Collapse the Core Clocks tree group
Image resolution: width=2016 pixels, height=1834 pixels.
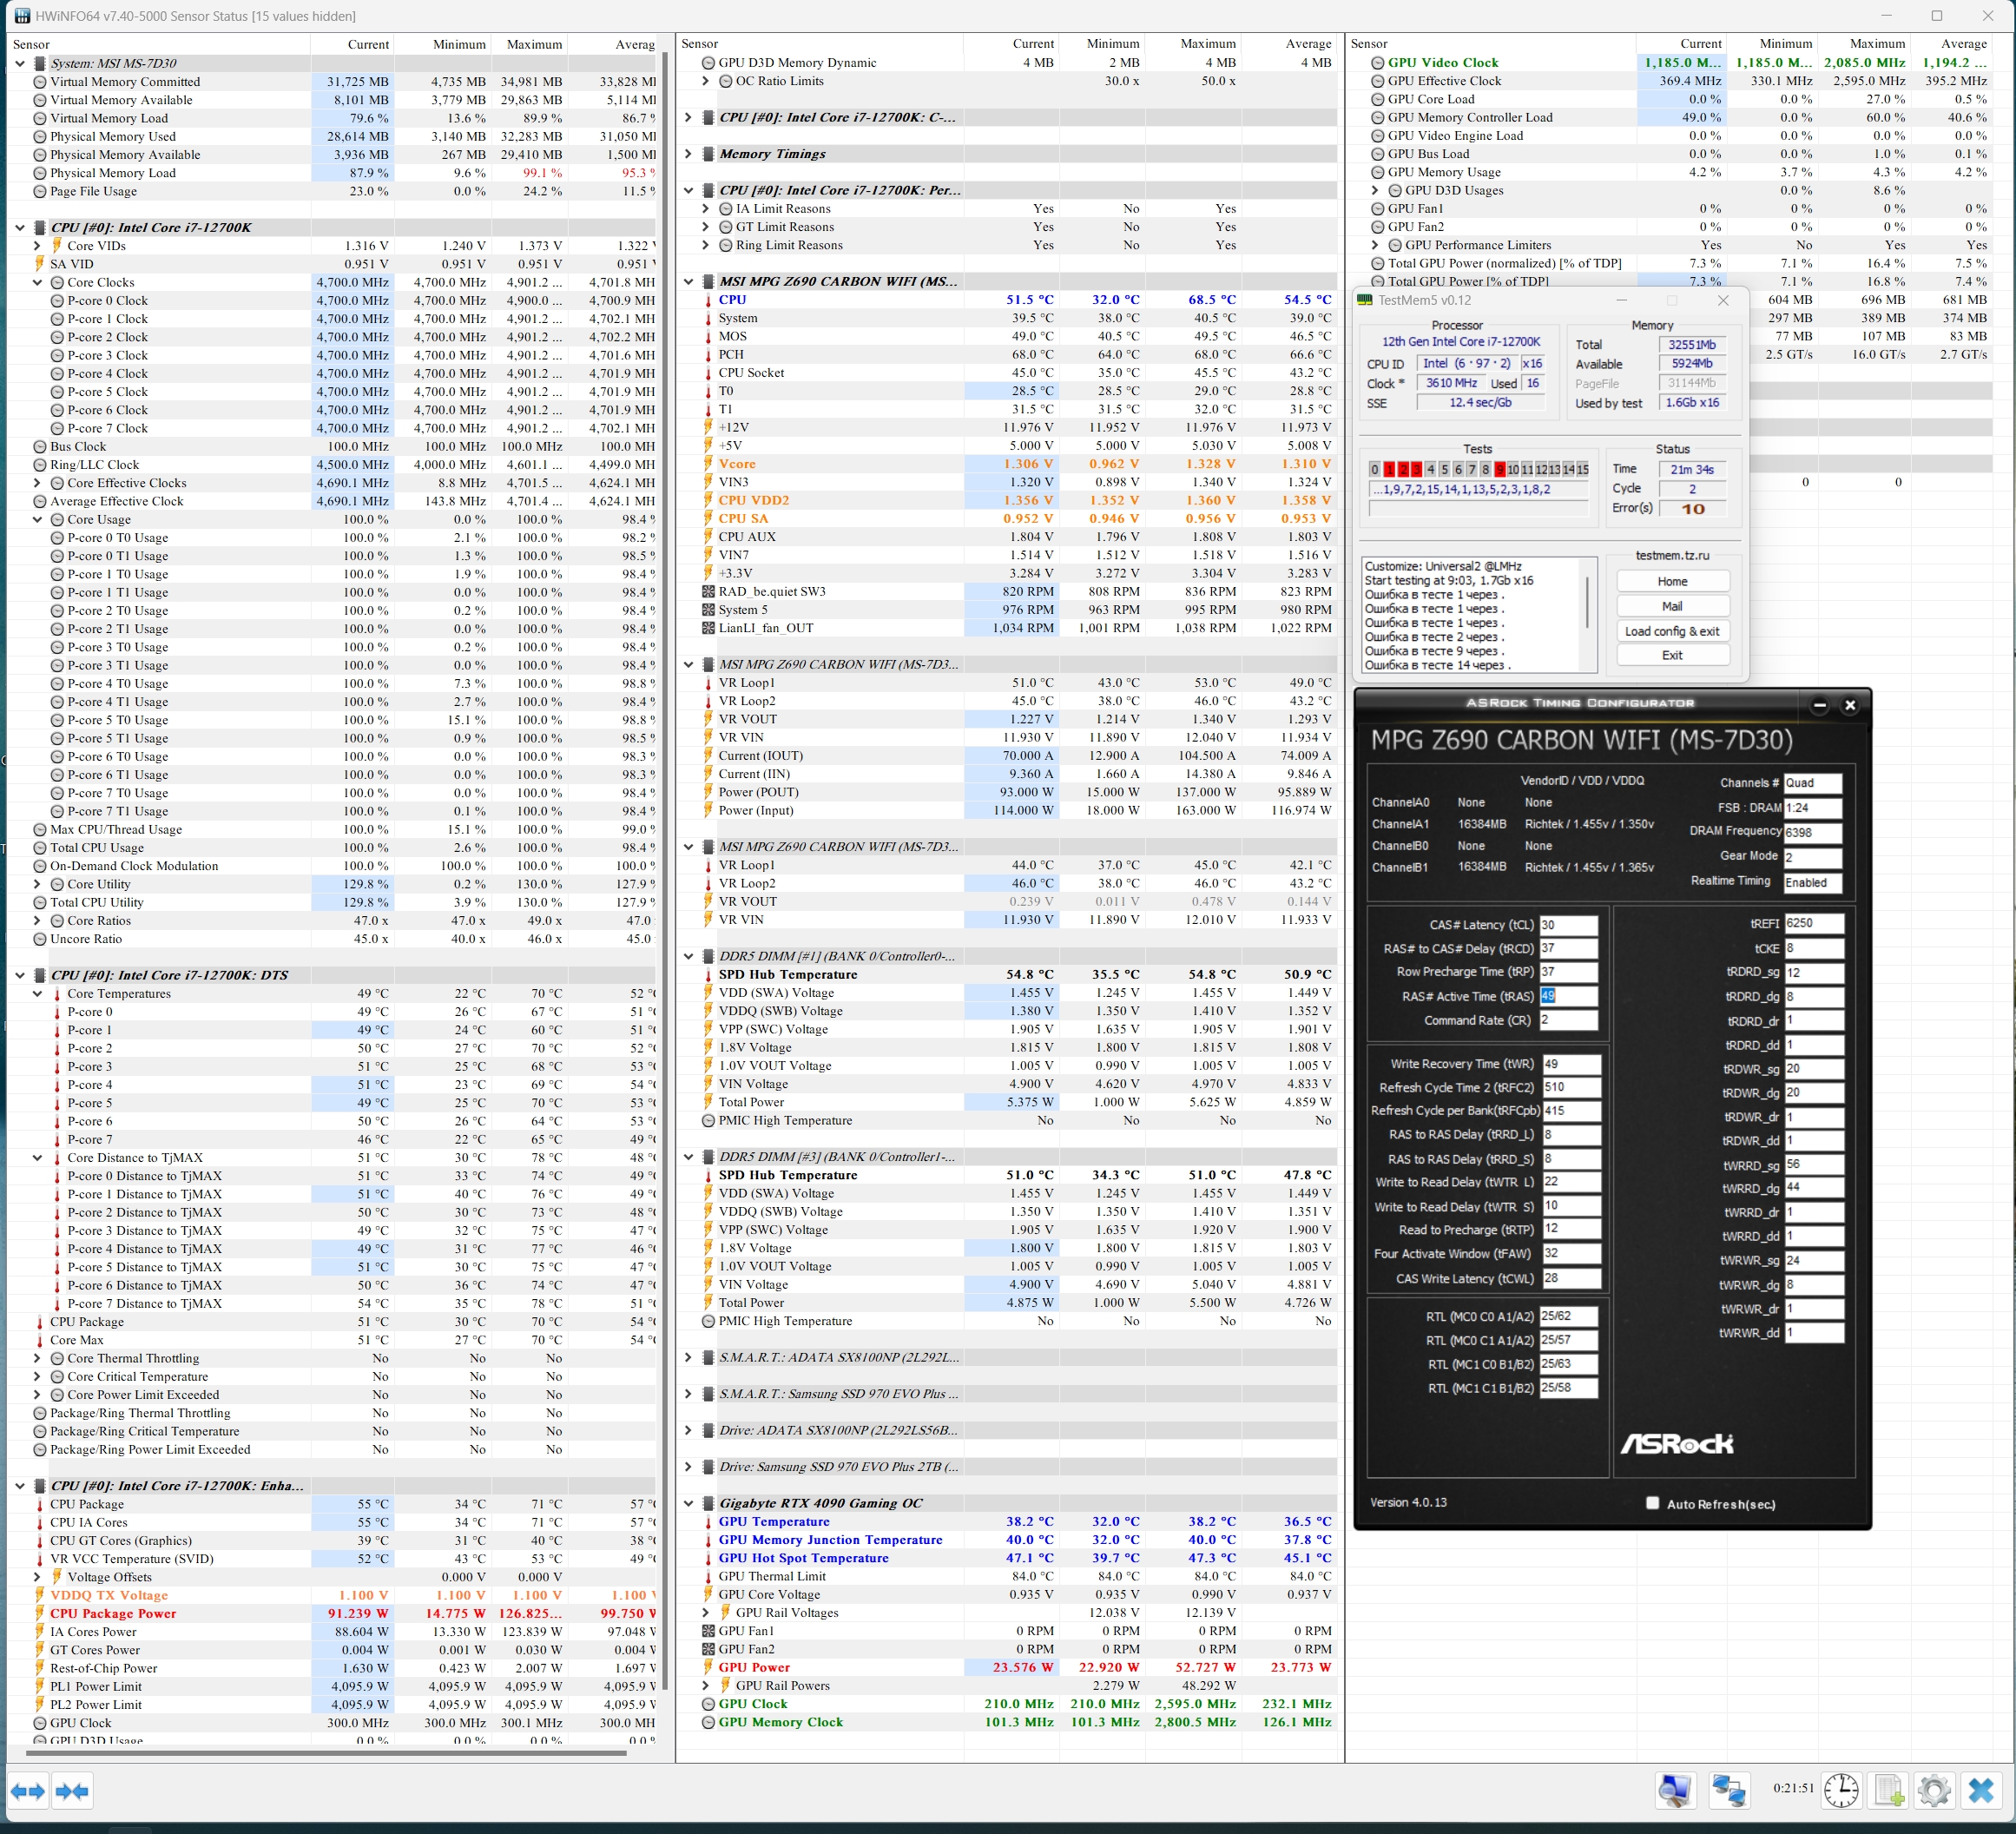point(38,283)
